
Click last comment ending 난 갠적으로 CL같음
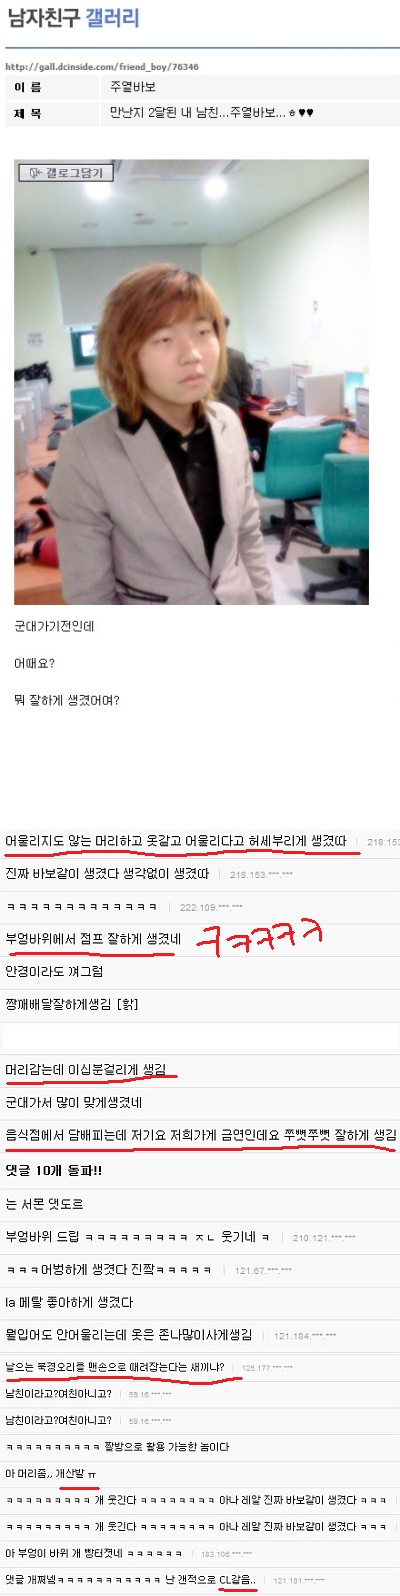[x=130, y=1580]
